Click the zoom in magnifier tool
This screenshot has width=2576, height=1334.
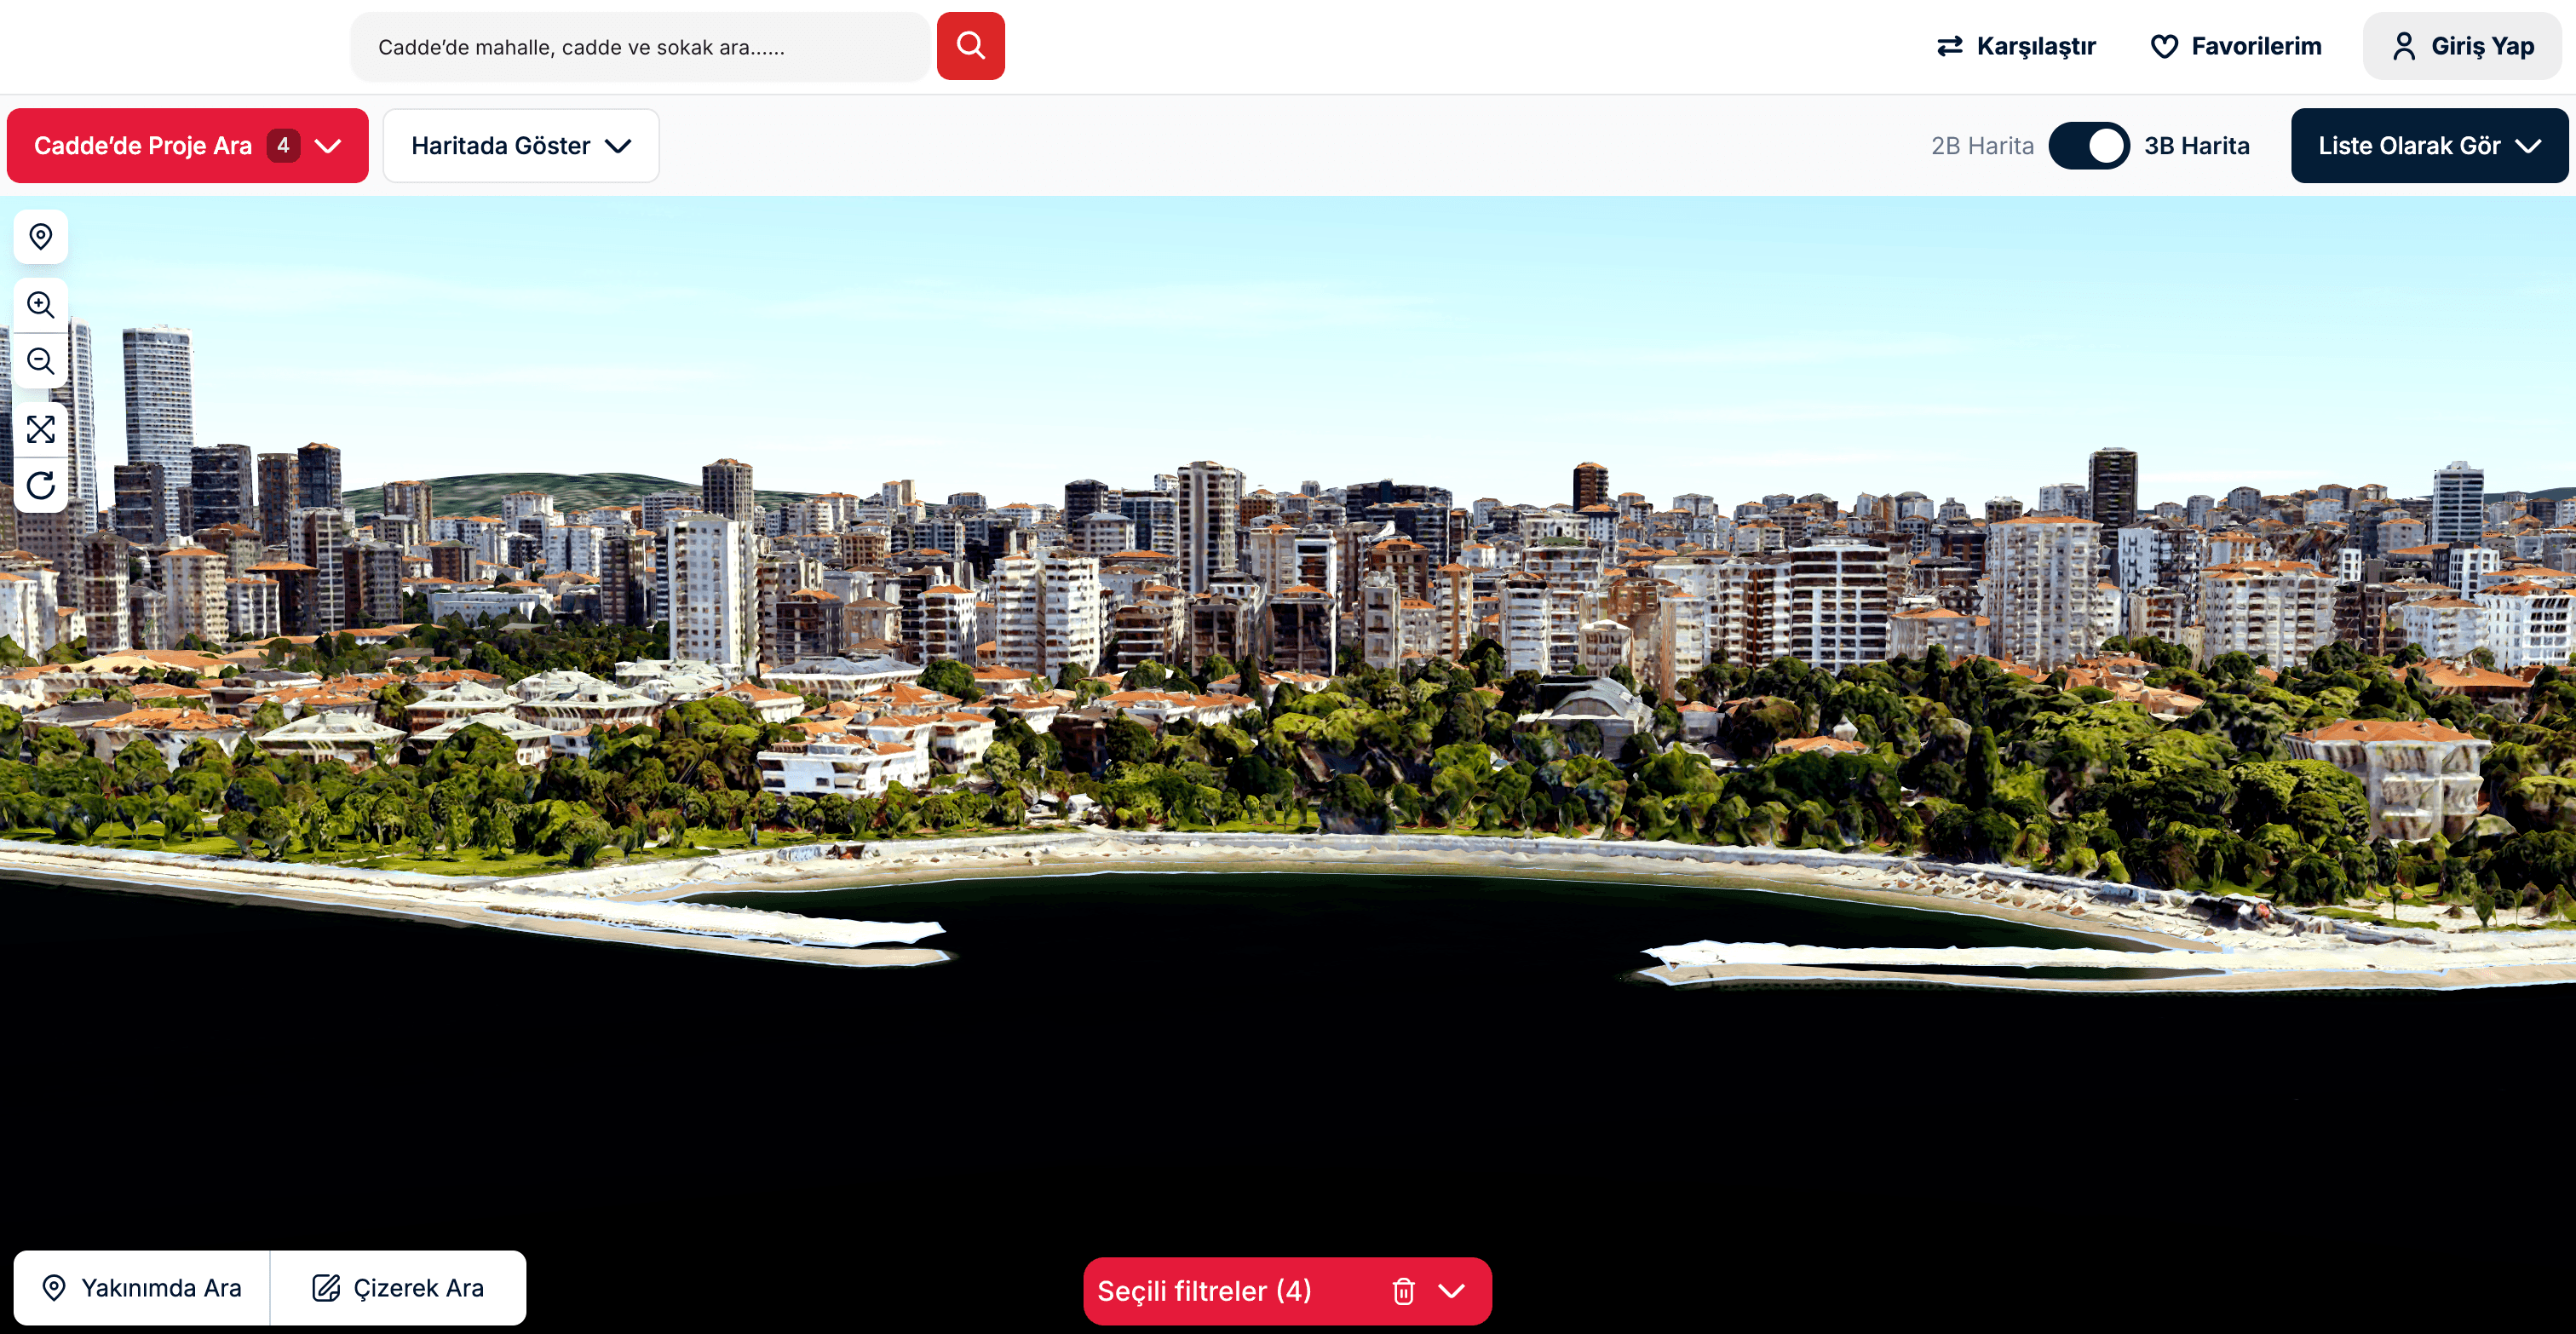point(40,305)
